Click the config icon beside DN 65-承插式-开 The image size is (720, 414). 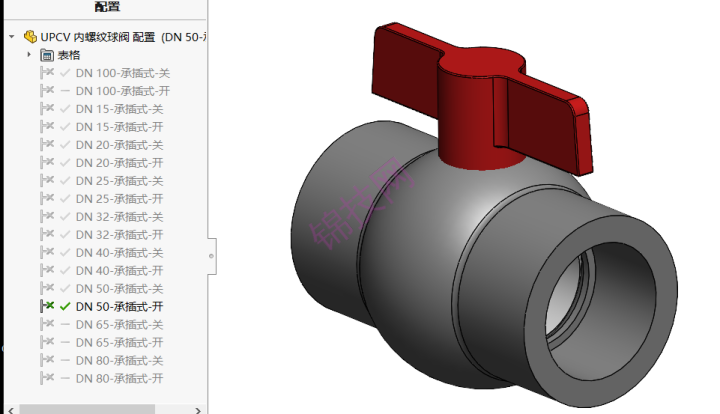[x=47, y=342]
